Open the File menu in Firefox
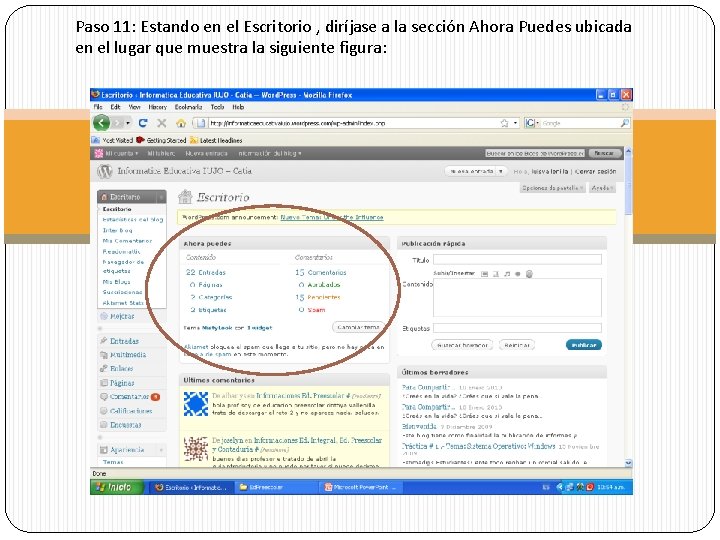 tap(98, 107)
